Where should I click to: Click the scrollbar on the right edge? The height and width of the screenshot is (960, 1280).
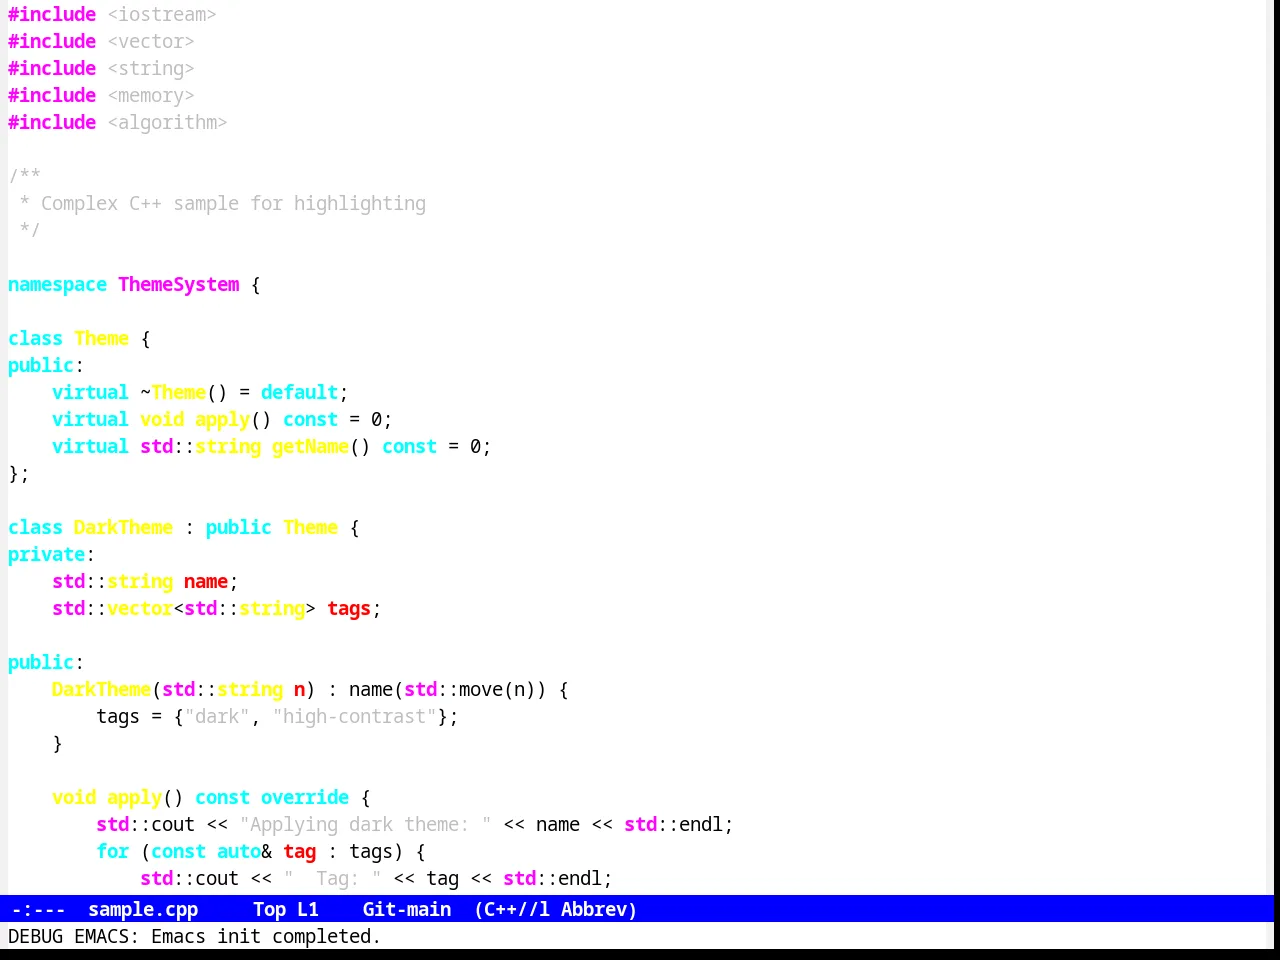point(1272,447)
